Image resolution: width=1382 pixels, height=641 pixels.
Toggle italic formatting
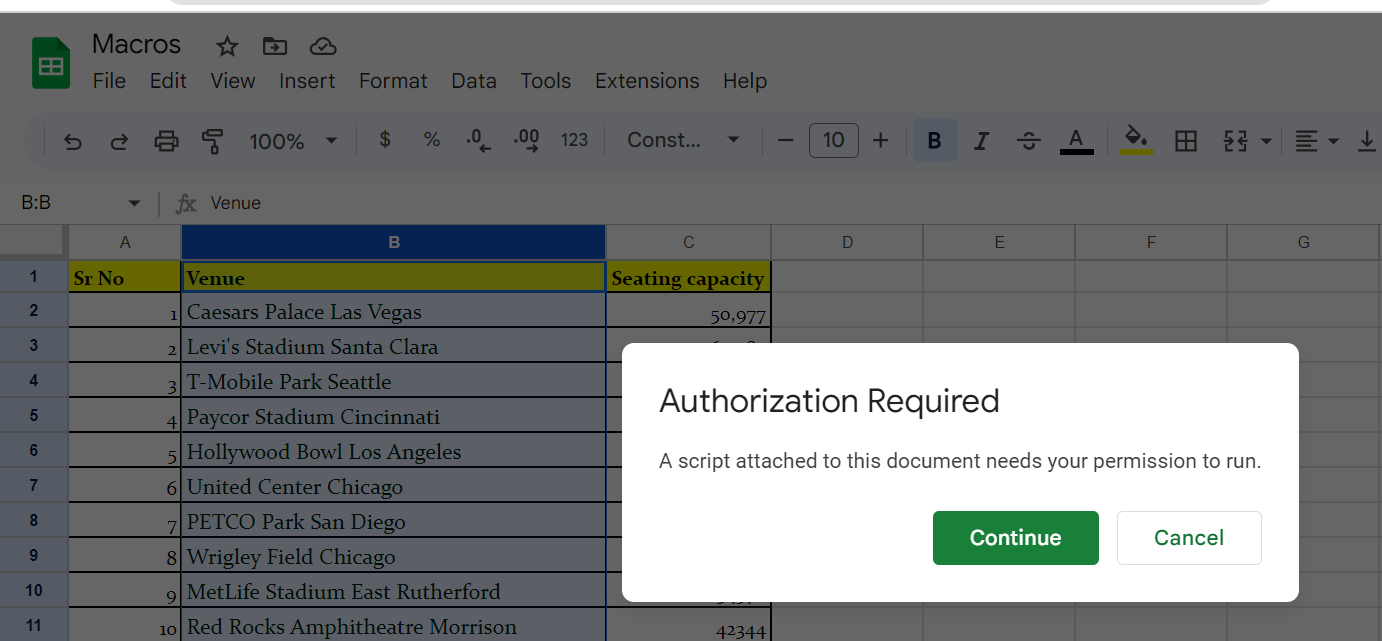[982, 140]
